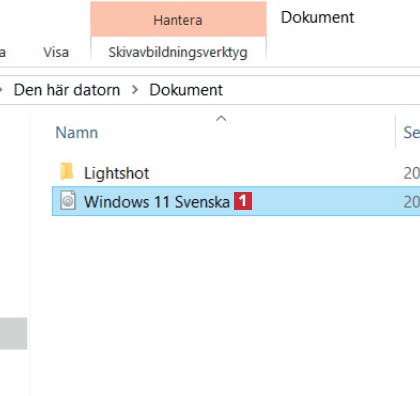Switch to the Skivavbildningsverktyg tab
420x396 pixels.
[x=178, y=52]
